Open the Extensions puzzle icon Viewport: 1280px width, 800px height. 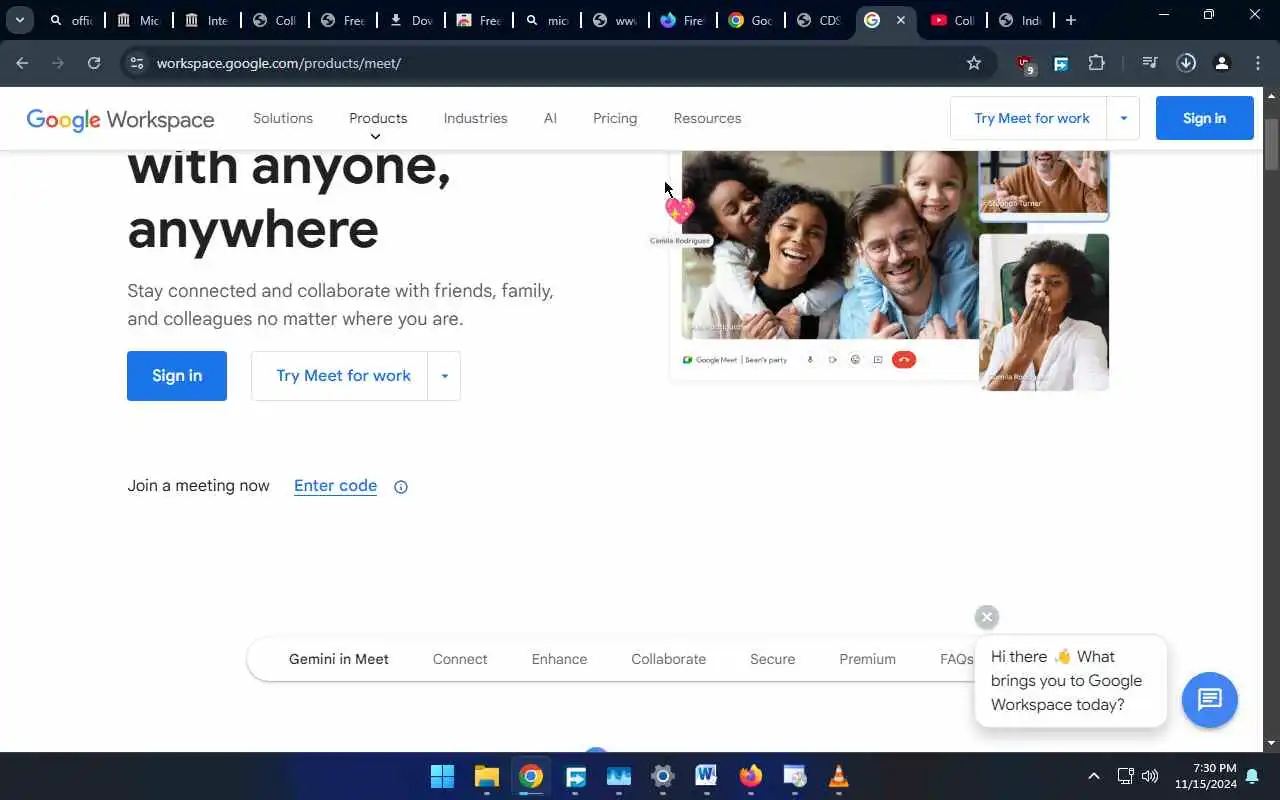1096,63
